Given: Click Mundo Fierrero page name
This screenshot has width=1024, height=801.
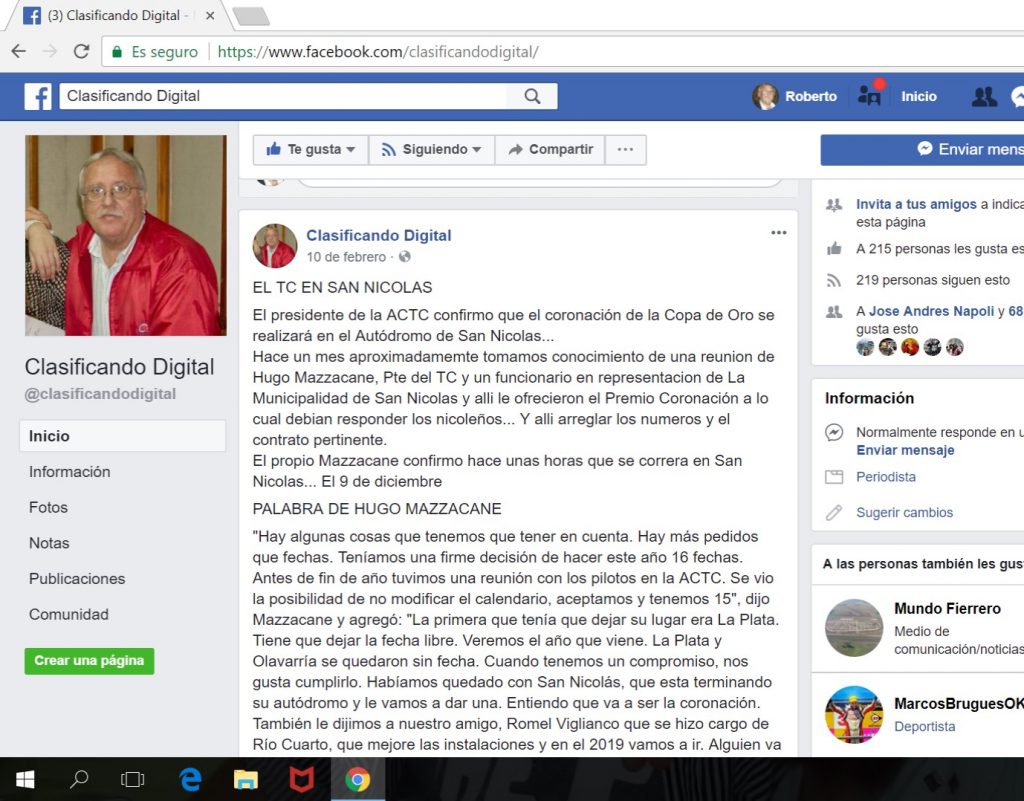Looking at the screenshot, I should coord(948,608).
